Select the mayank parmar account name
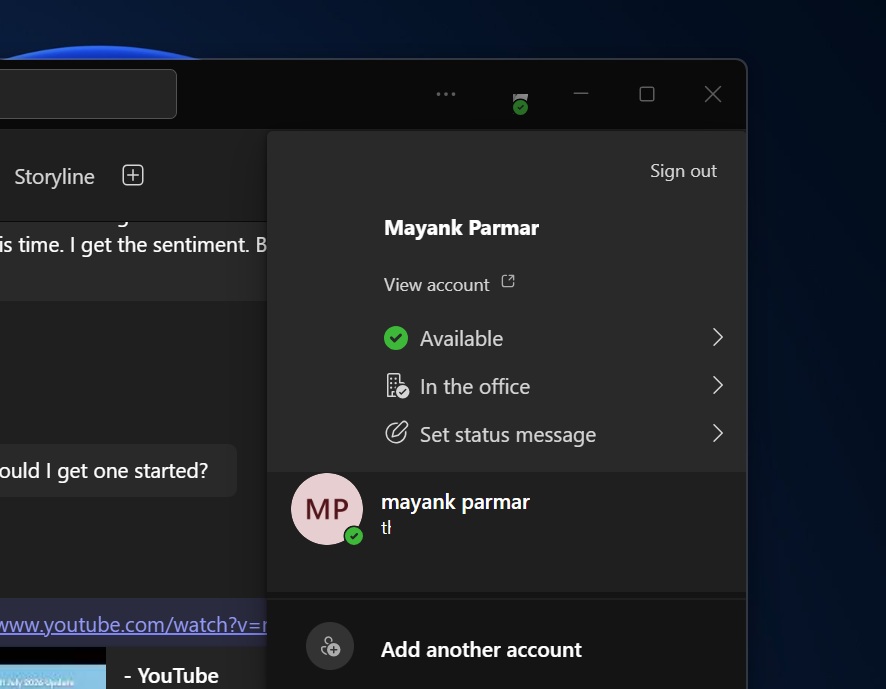The width and height of the screenshot is (886, 689). pos(455,502)
